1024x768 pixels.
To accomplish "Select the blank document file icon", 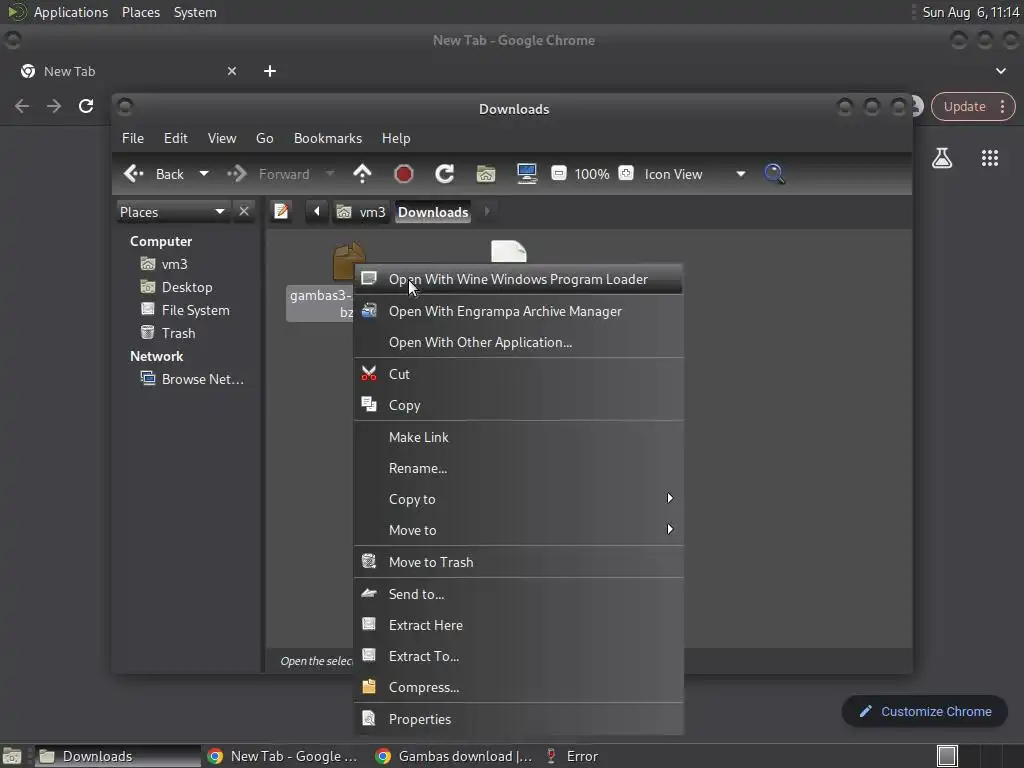I will click(508, 251).
